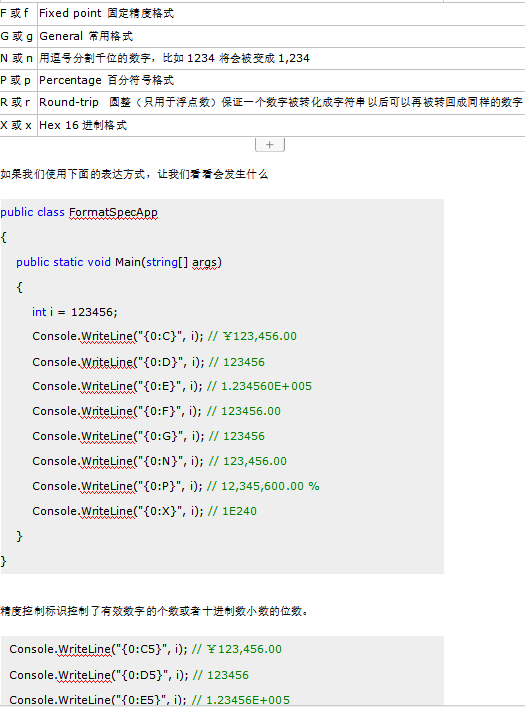Image resolution: width=525 pixels, height=707 pixels.
Task: Click the plus button below the table
Action: (270, 145)
